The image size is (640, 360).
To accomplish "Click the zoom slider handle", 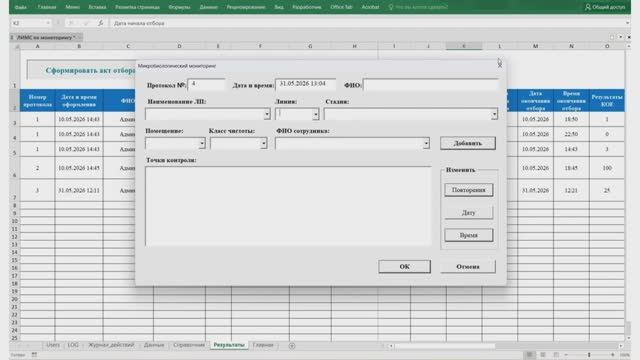I will [589, 355].
